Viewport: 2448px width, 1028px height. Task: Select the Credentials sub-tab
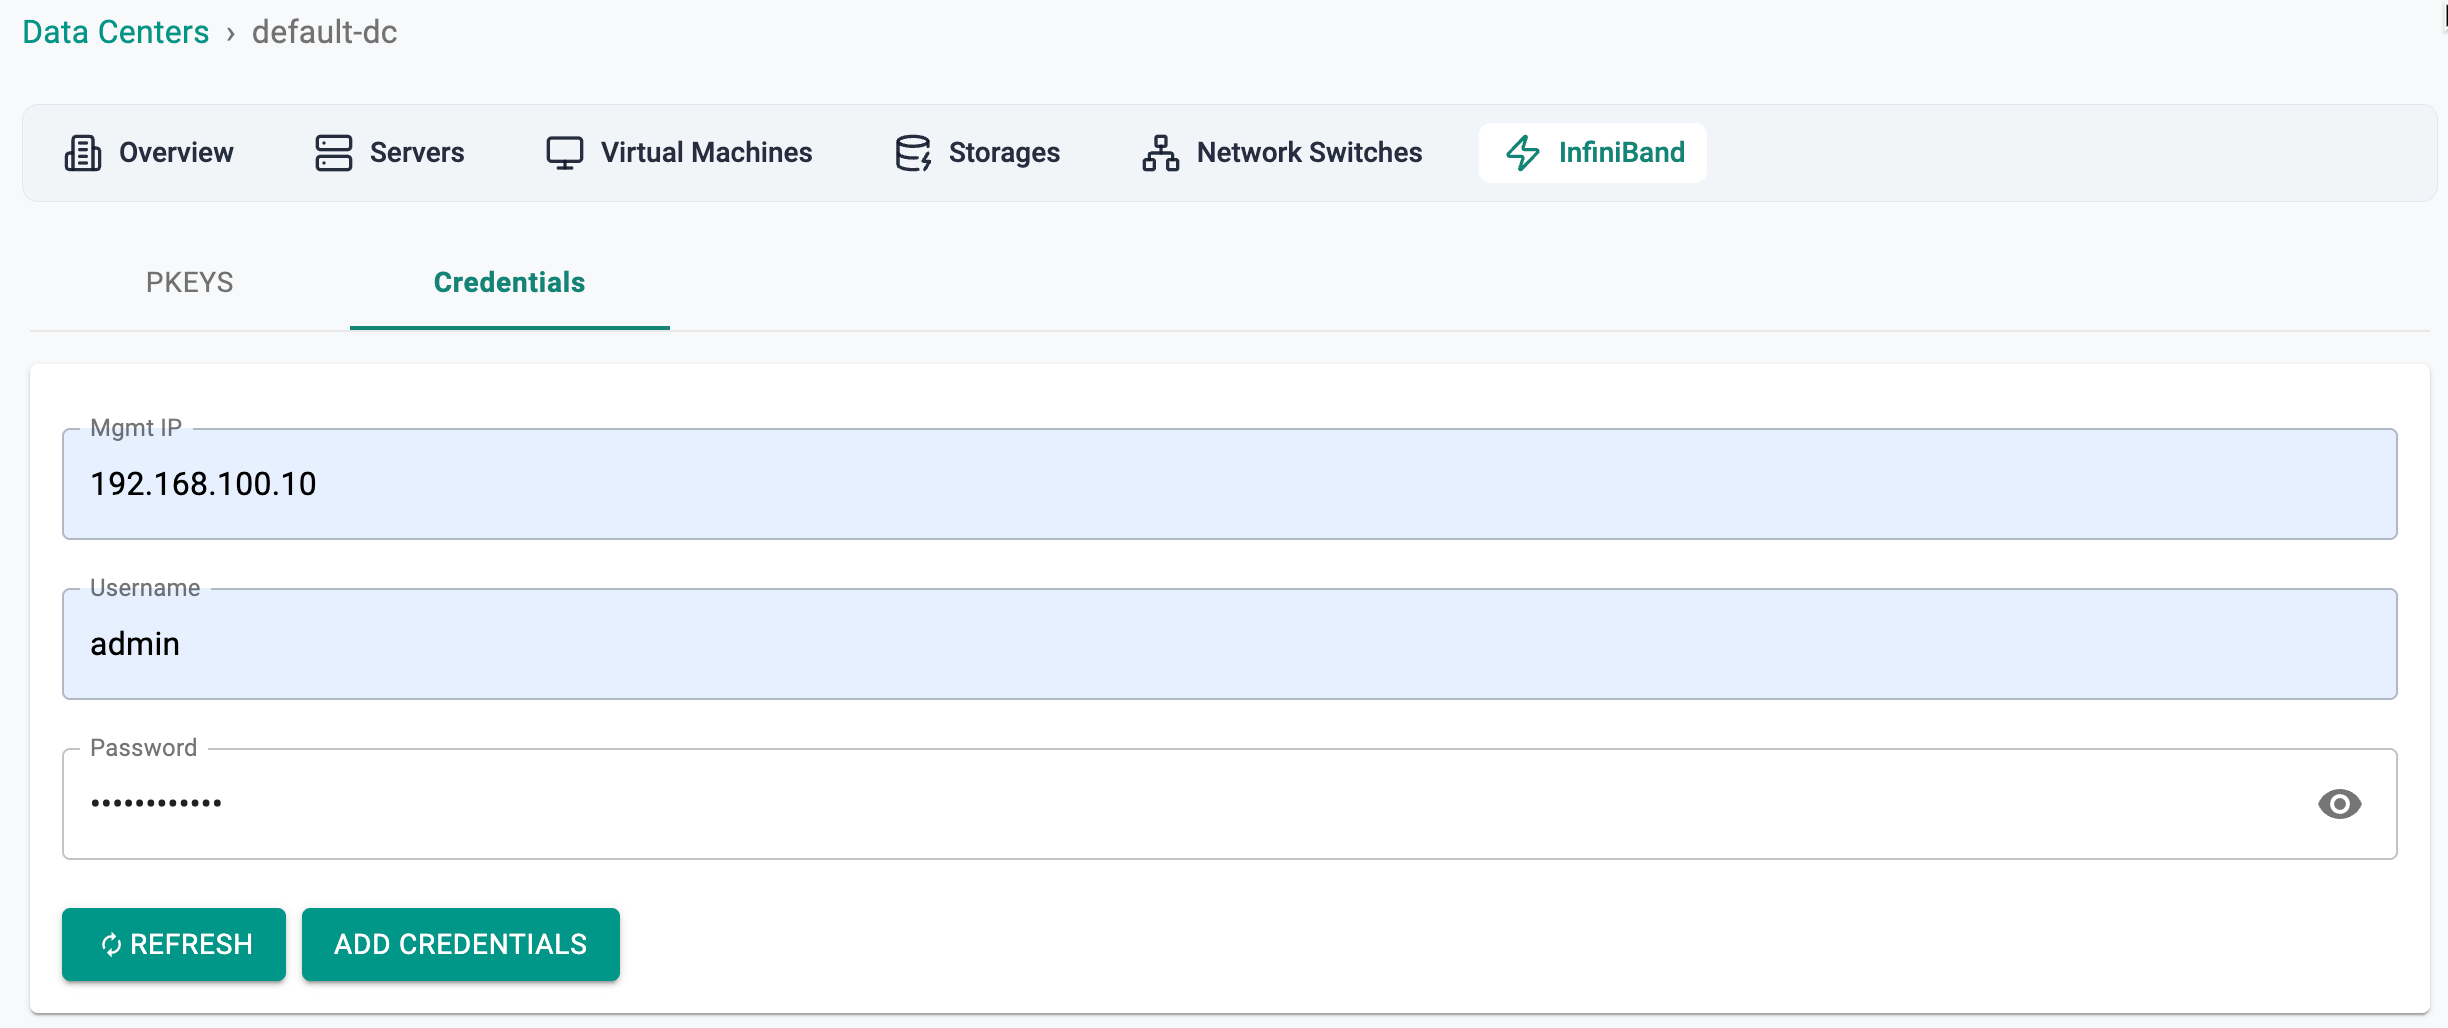point(509,283)
